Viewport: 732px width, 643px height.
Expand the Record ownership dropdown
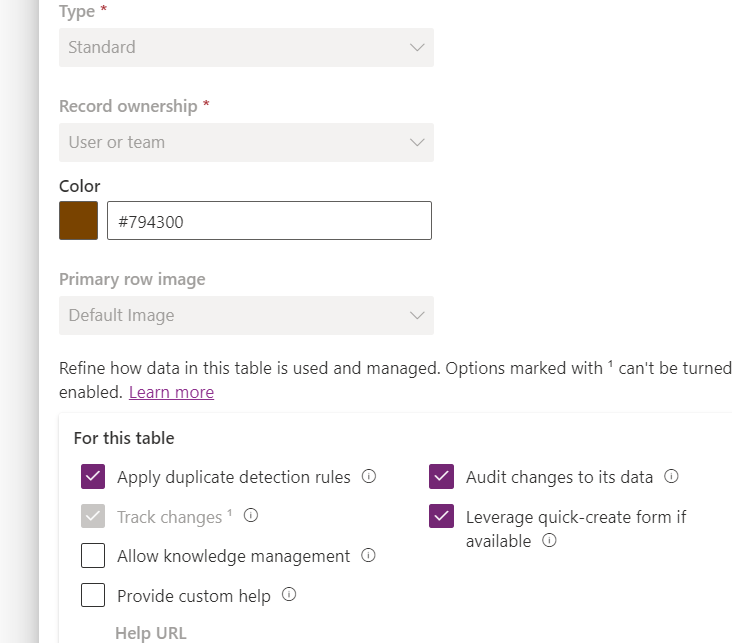point(246,142)
